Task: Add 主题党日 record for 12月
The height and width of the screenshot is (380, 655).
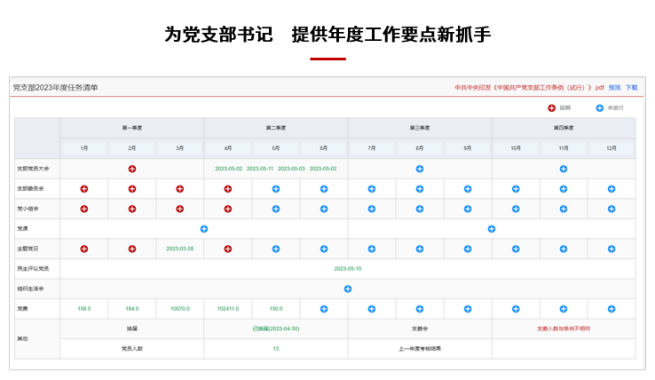Action: [x=612, y=249]
